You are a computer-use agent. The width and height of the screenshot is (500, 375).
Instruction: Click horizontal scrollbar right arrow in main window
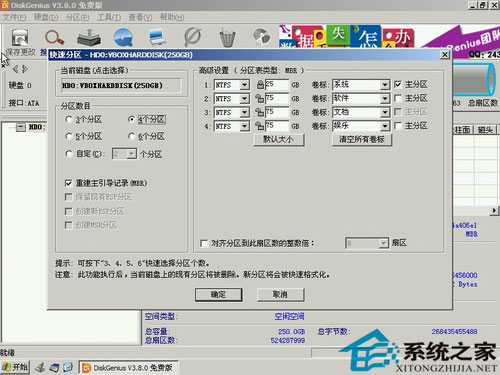494,211
